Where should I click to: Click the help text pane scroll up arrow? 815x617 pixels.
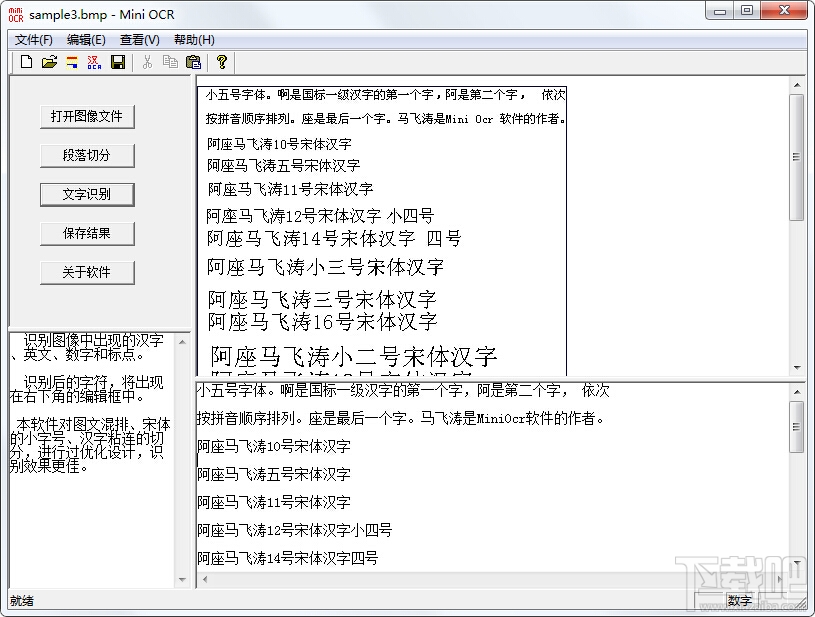pos(182,342)
